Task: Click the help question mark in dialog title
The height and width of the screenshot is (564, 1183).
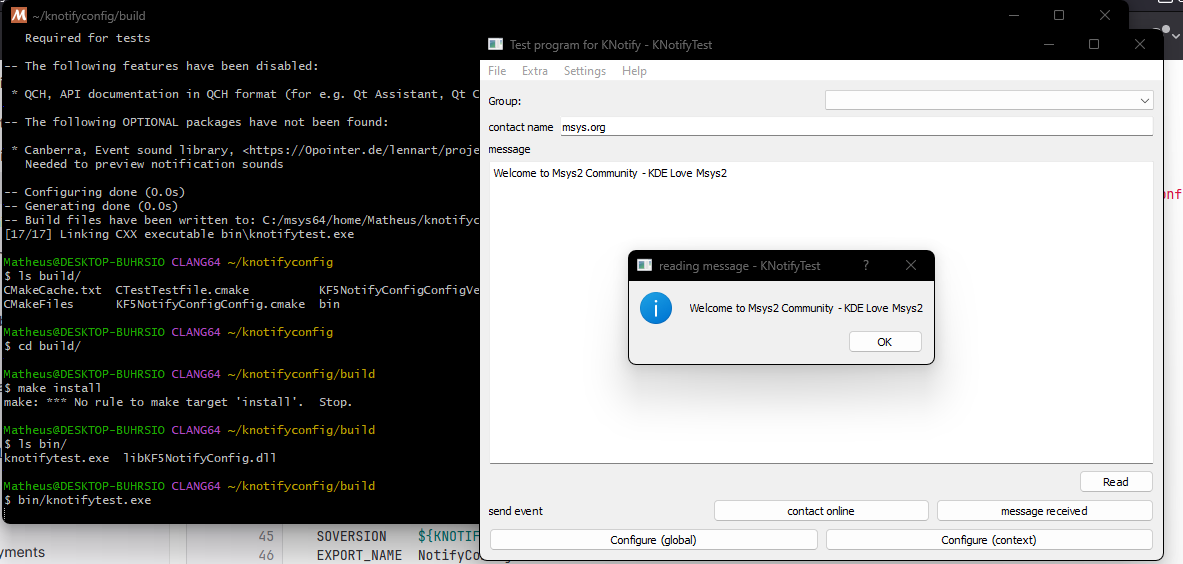Action: (865, 265)
